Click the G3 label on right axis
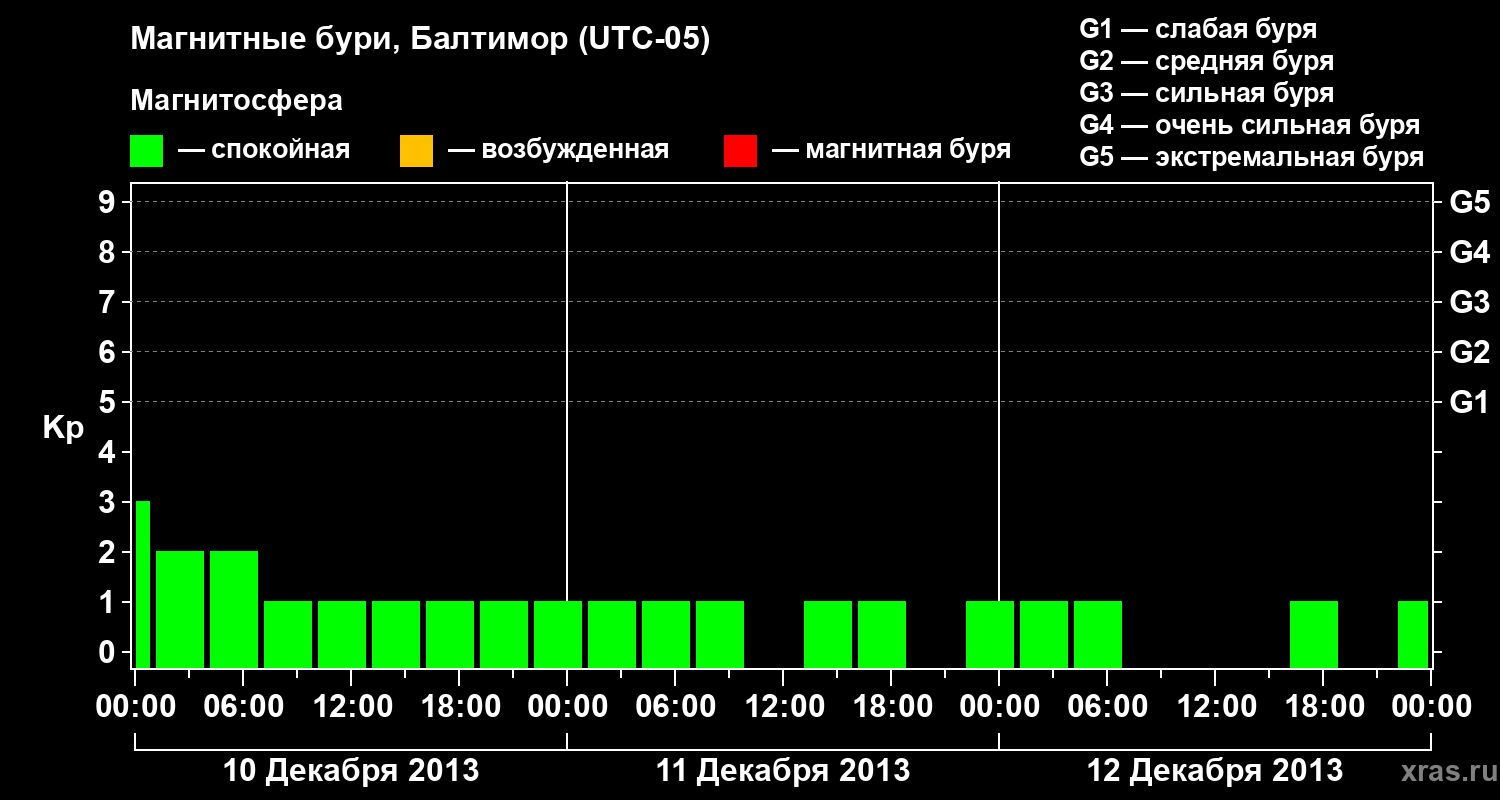The image size is (1500, 800). tap(1469, 302)
